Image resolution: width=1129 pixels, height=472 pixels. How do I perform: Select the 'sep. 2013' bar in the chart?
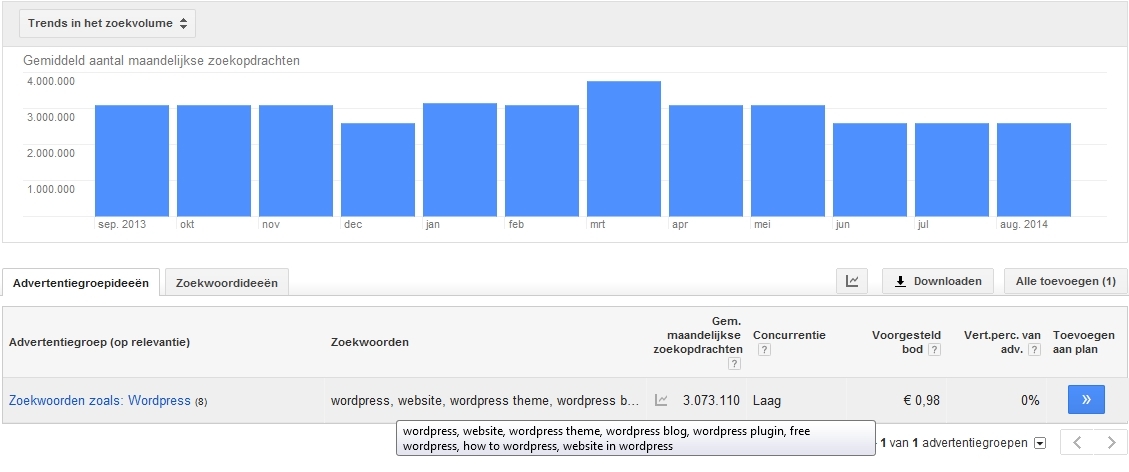pos(132,160)
